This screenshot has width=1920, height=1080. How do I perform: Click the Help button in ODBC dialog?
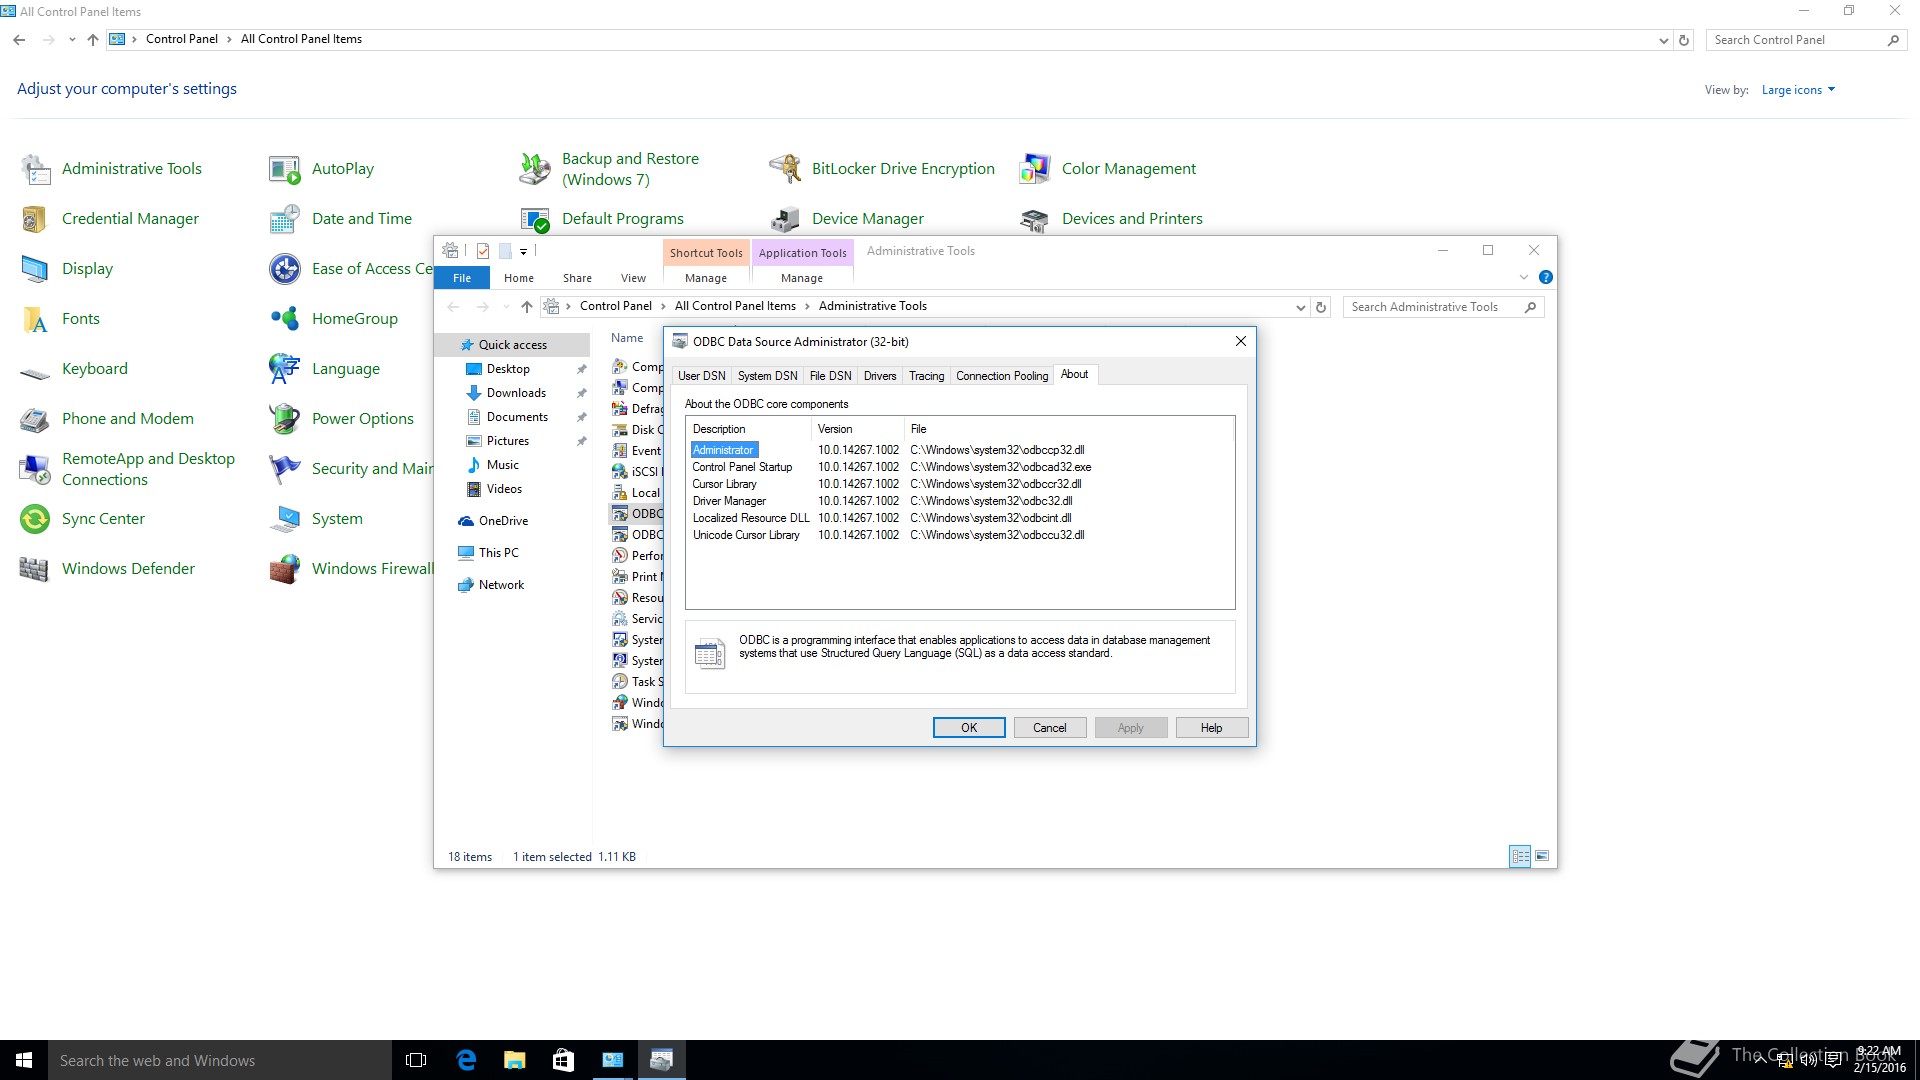click(1211, 728)
